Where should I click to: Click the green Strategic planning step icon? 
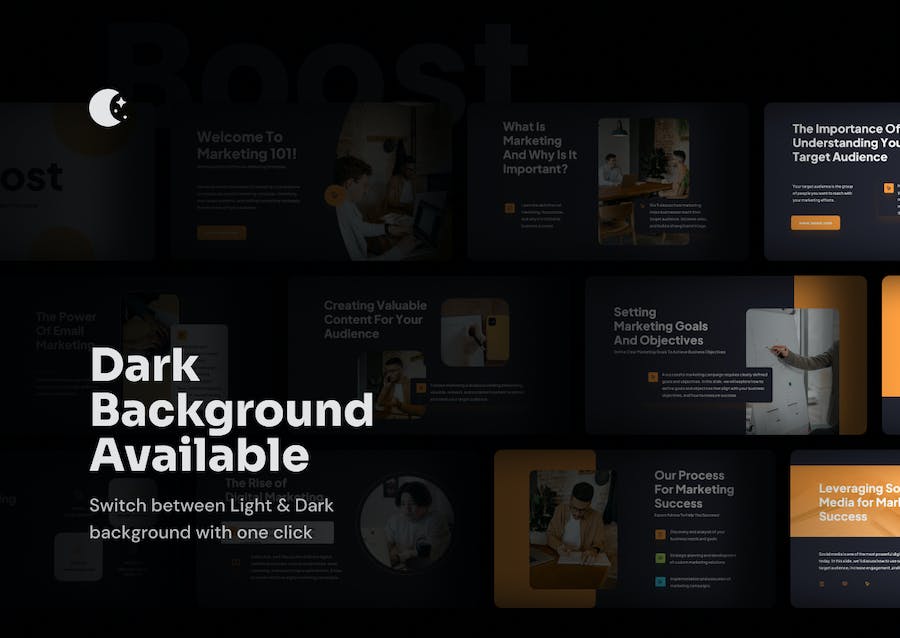(x=660, y=559)
